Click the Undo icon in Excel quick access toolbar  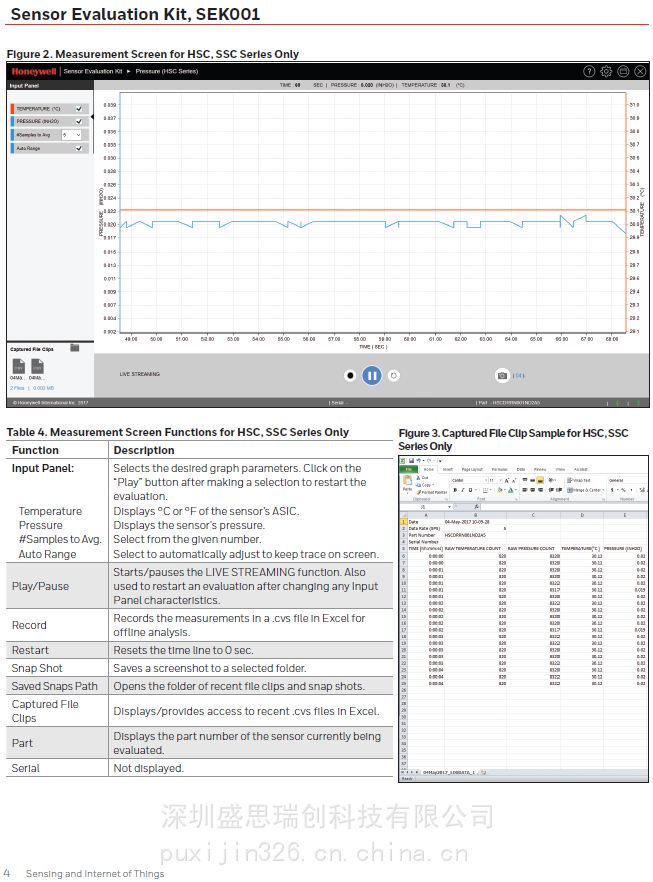(418, 460)
